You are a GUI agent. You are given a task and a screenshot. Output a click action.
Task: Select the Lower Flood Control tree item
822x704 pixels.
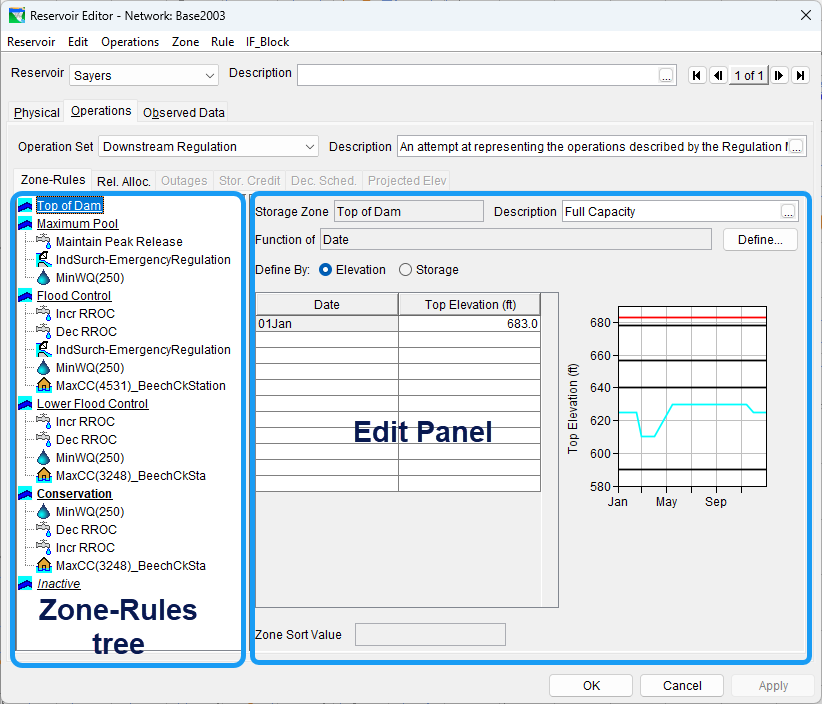click(92, 404)
